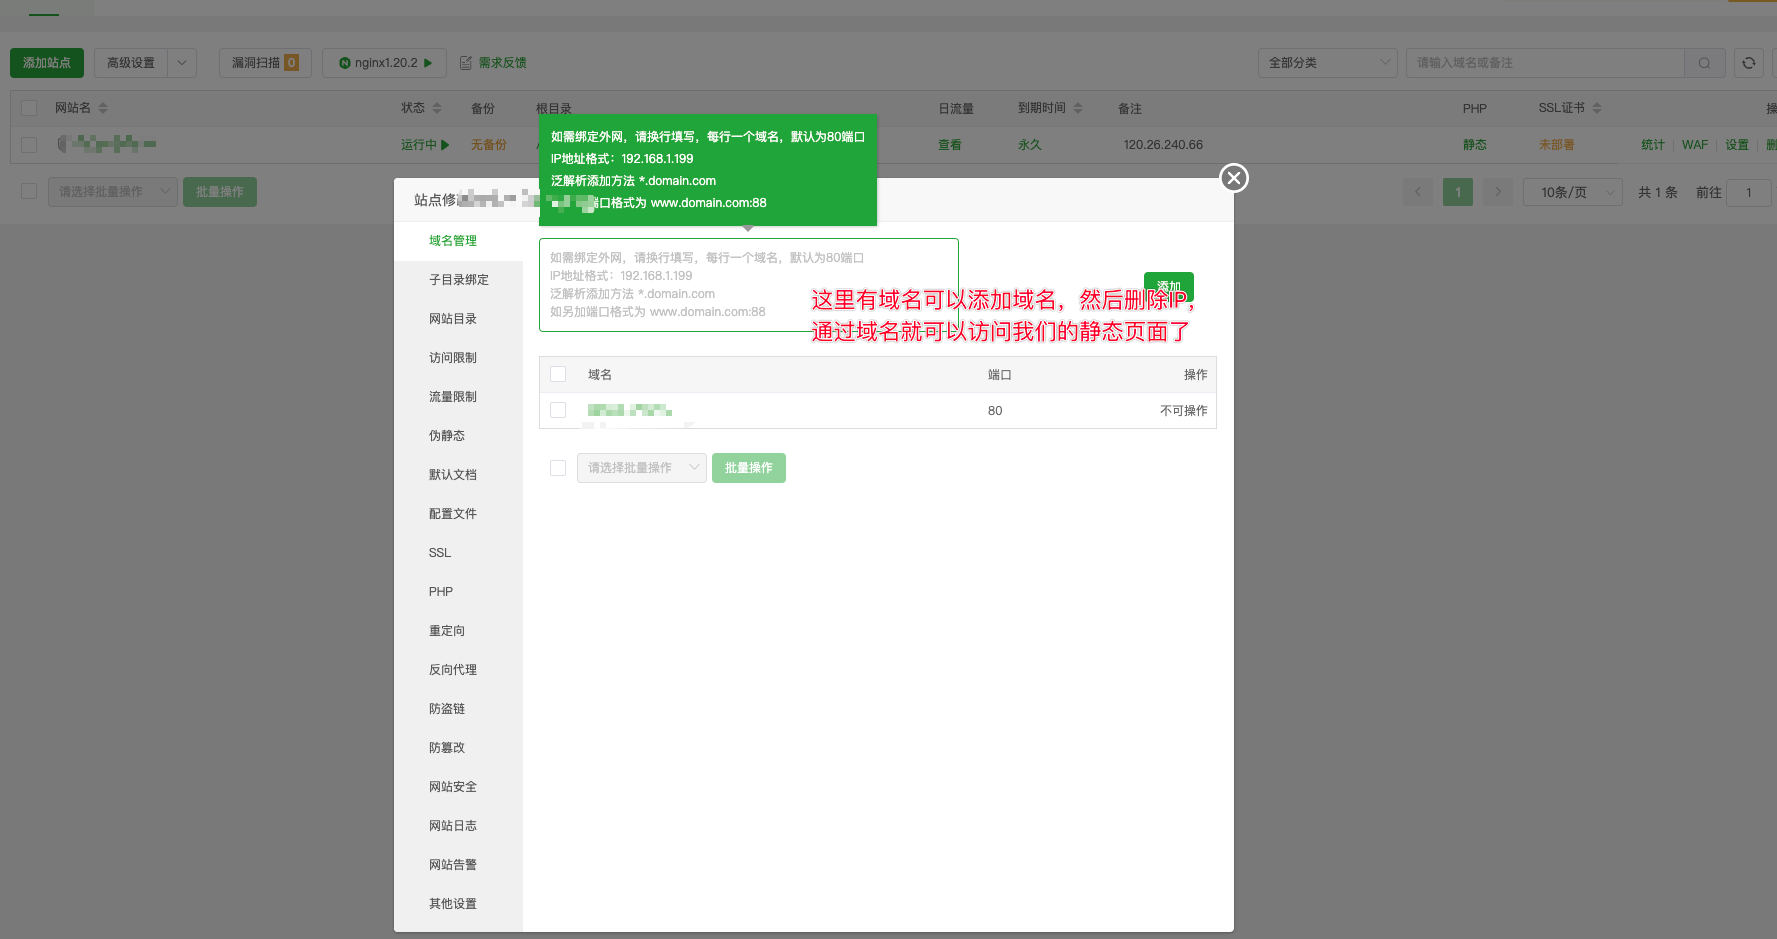Select all domains checkbox in header
This screenshot has height=939, width=1777.
pos(558,374)
